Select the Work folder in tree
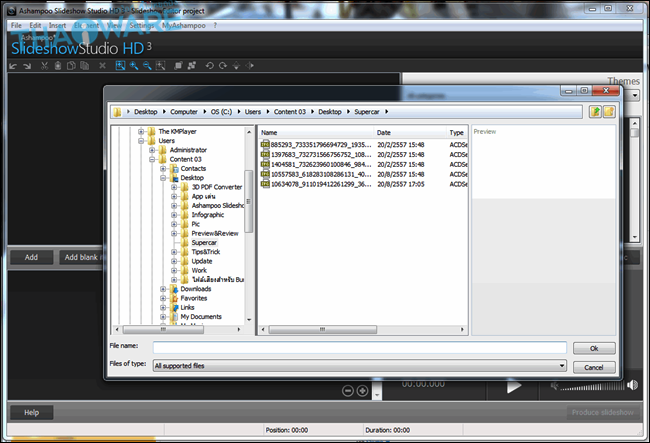The width and height of the screenshot is (650, 443). click(x=199, y=271)
